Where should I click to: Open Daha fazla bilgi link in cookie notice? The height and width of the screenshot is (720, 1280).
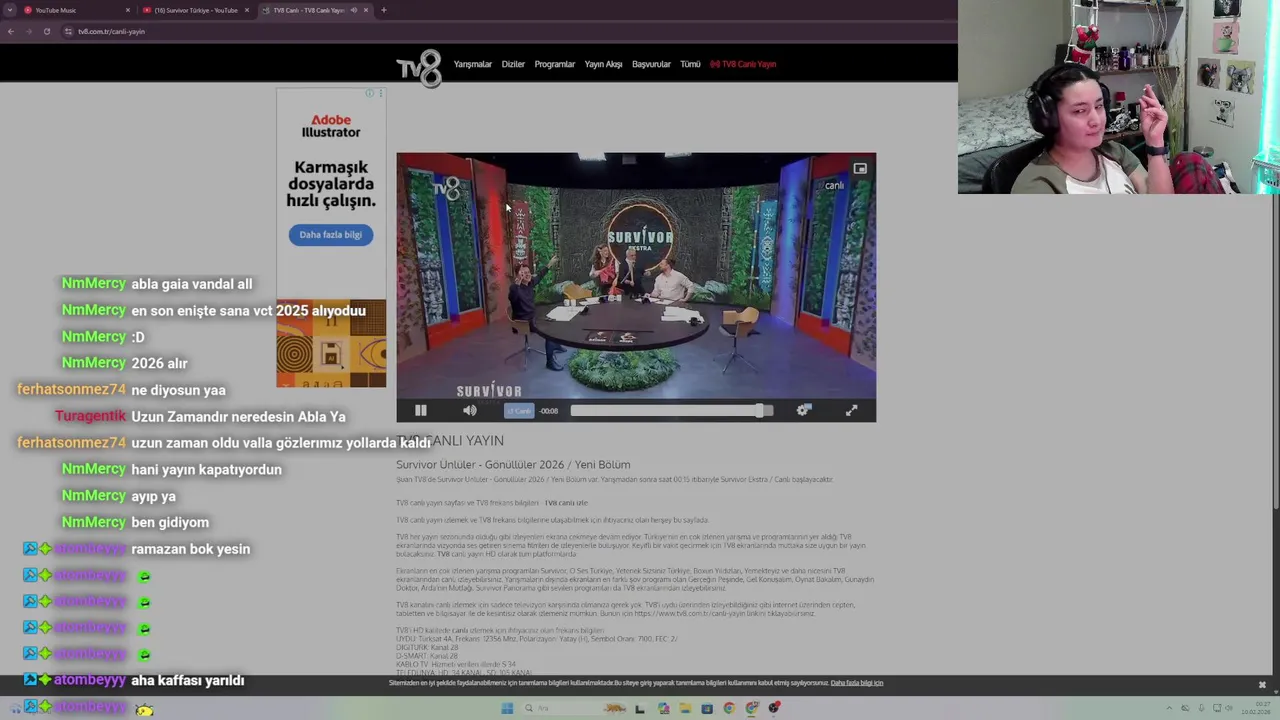(x=857, y=683)
